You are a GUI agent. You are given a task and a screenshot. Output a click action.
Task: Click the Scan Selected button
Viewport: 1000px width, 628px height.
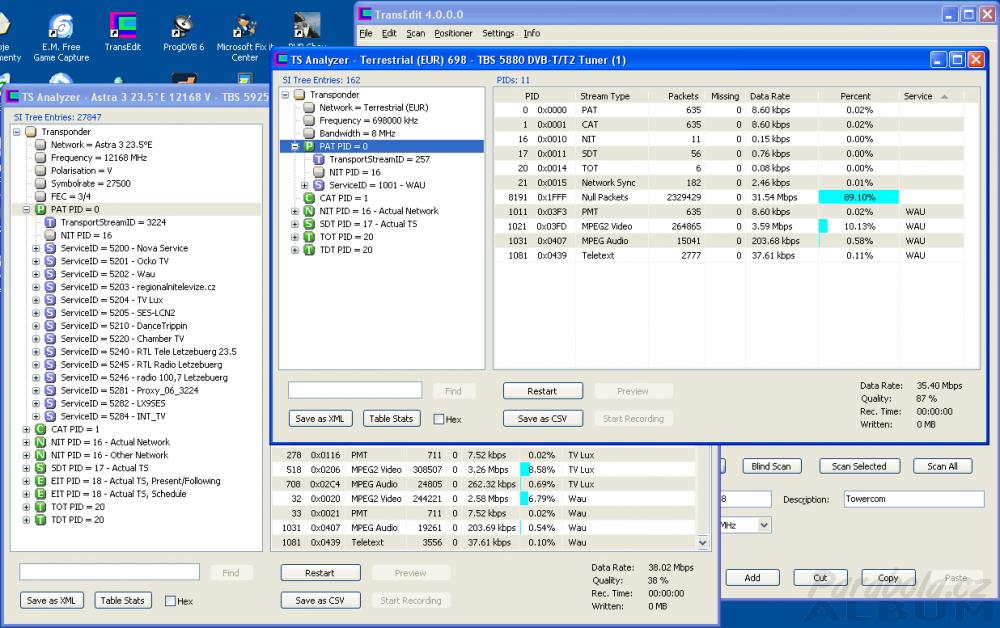pyautogui.click(x=859, y=466)
